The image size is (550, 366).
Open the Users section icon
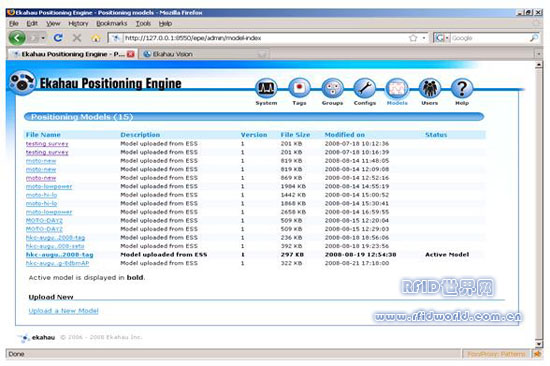(x=430, y=88)
